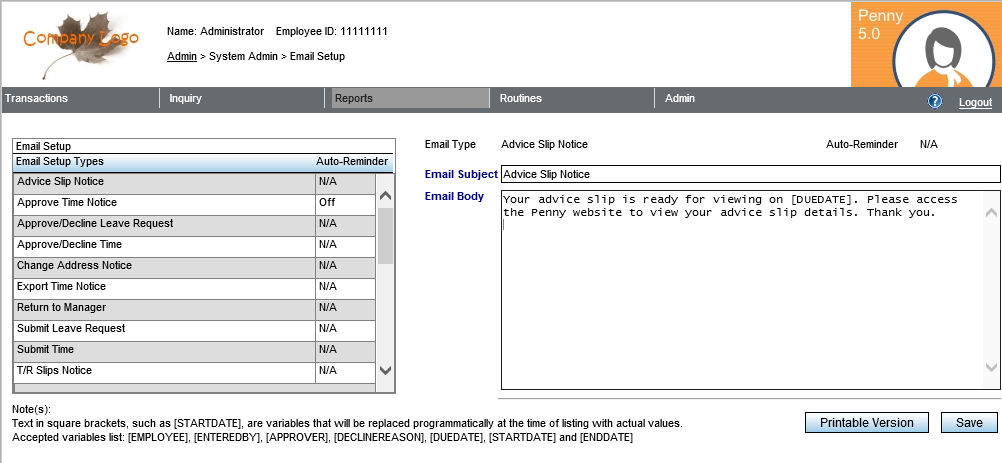
Task: Select the Return to Manager row
Action: (x=194, y=308)
